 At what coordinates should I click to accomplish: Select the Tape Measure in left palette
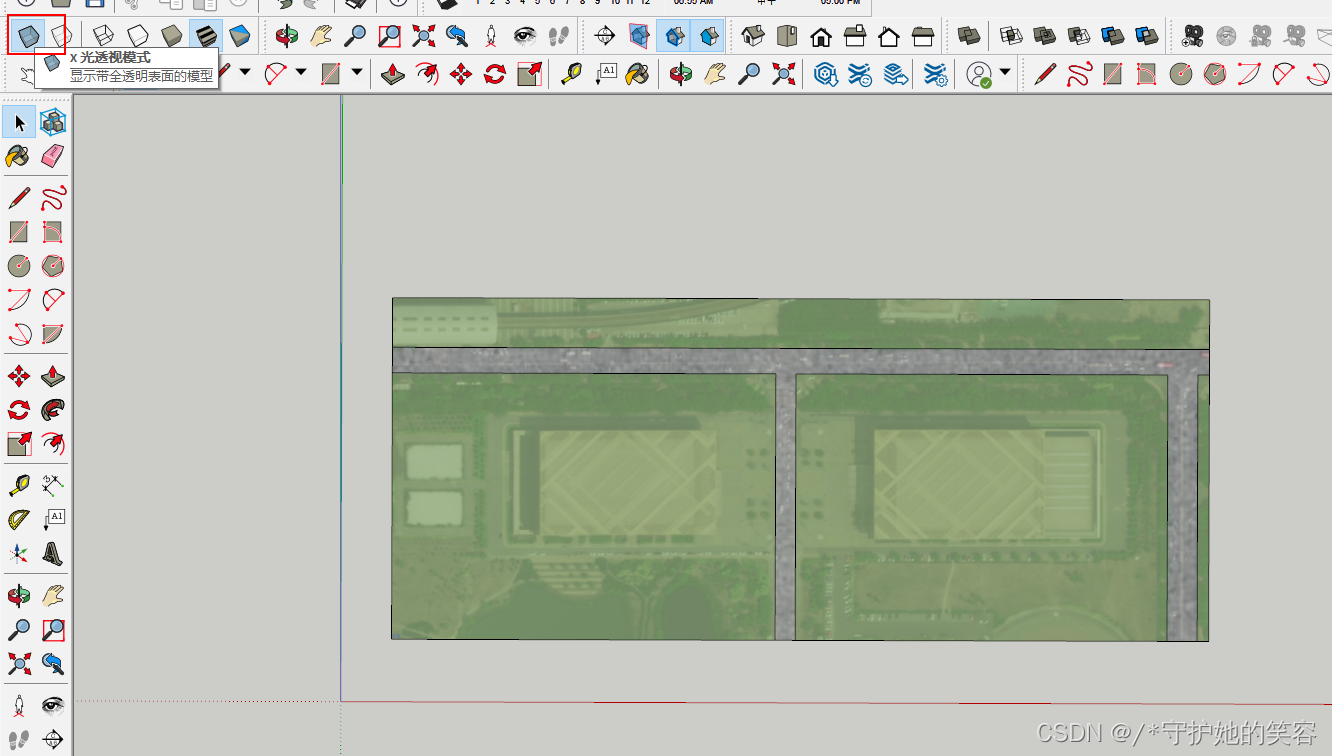(19, 486)
